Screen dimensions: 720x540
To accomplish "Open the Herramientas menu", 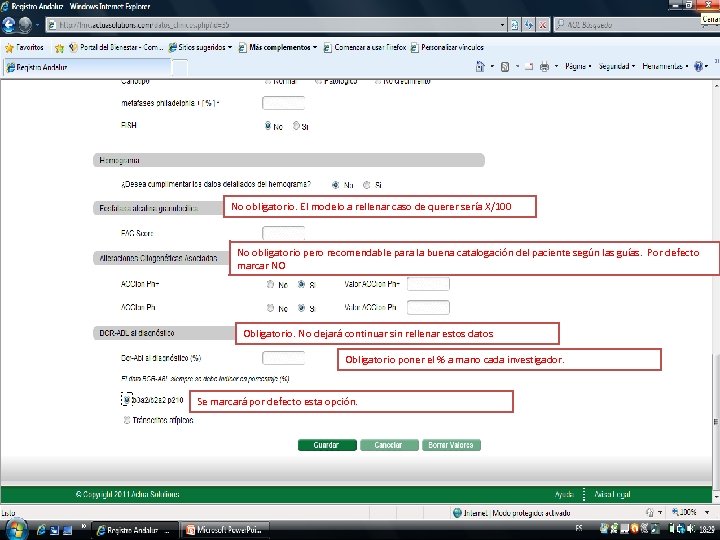I will [x=664, y=67].
